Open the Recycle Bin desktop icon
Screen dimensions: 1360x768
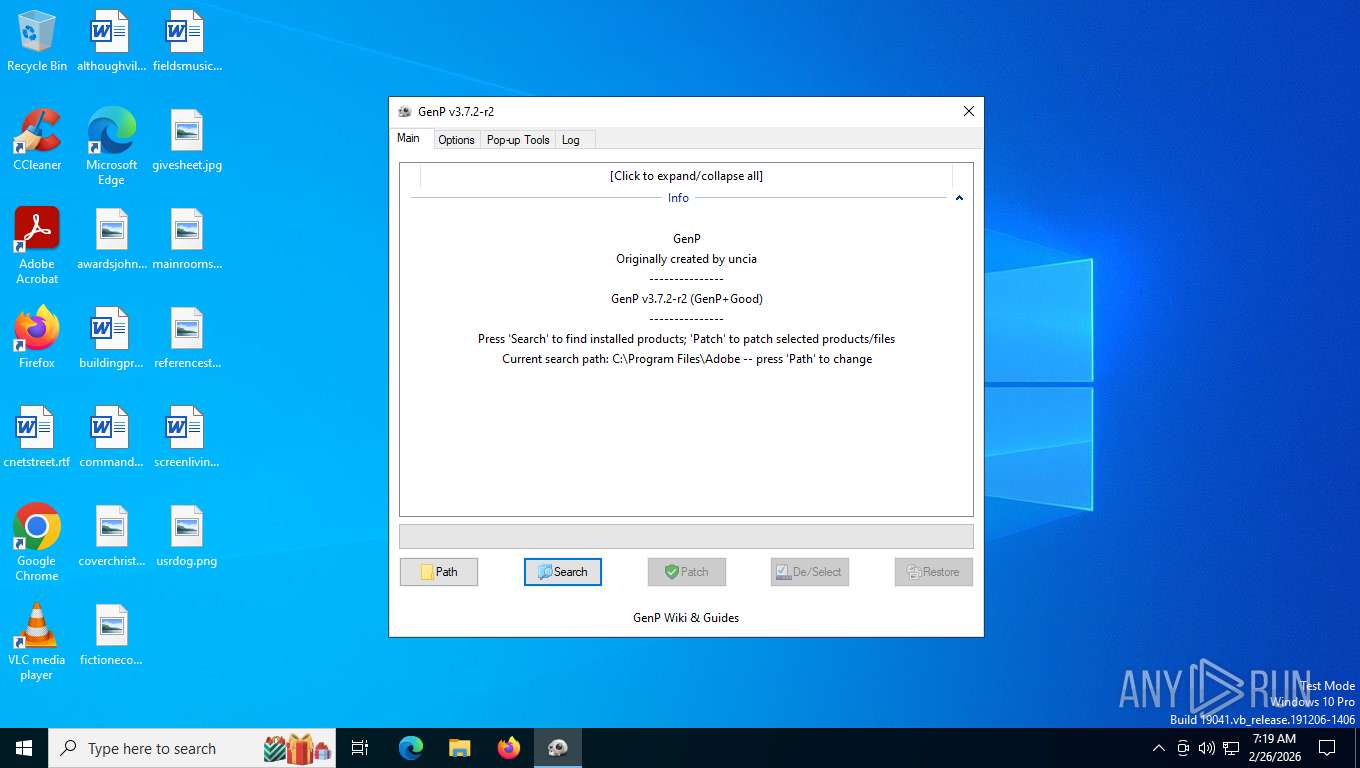click(37, 41)
